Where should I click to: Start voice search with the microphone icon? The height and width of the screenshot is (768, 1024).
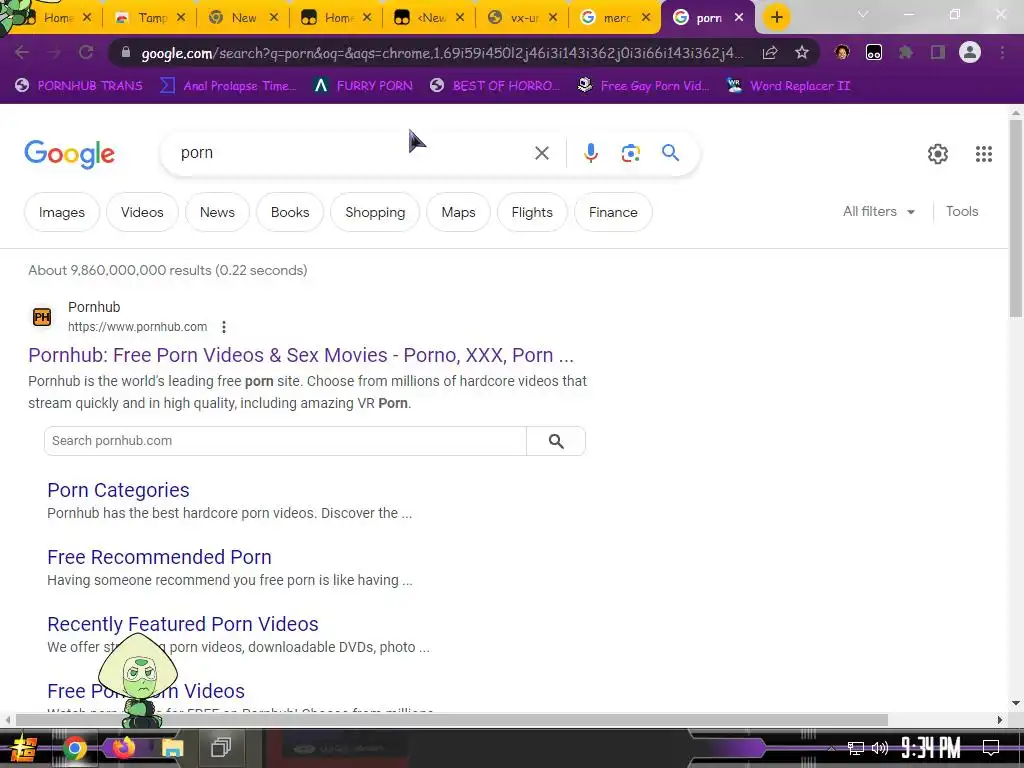click(x=590, y=153)
